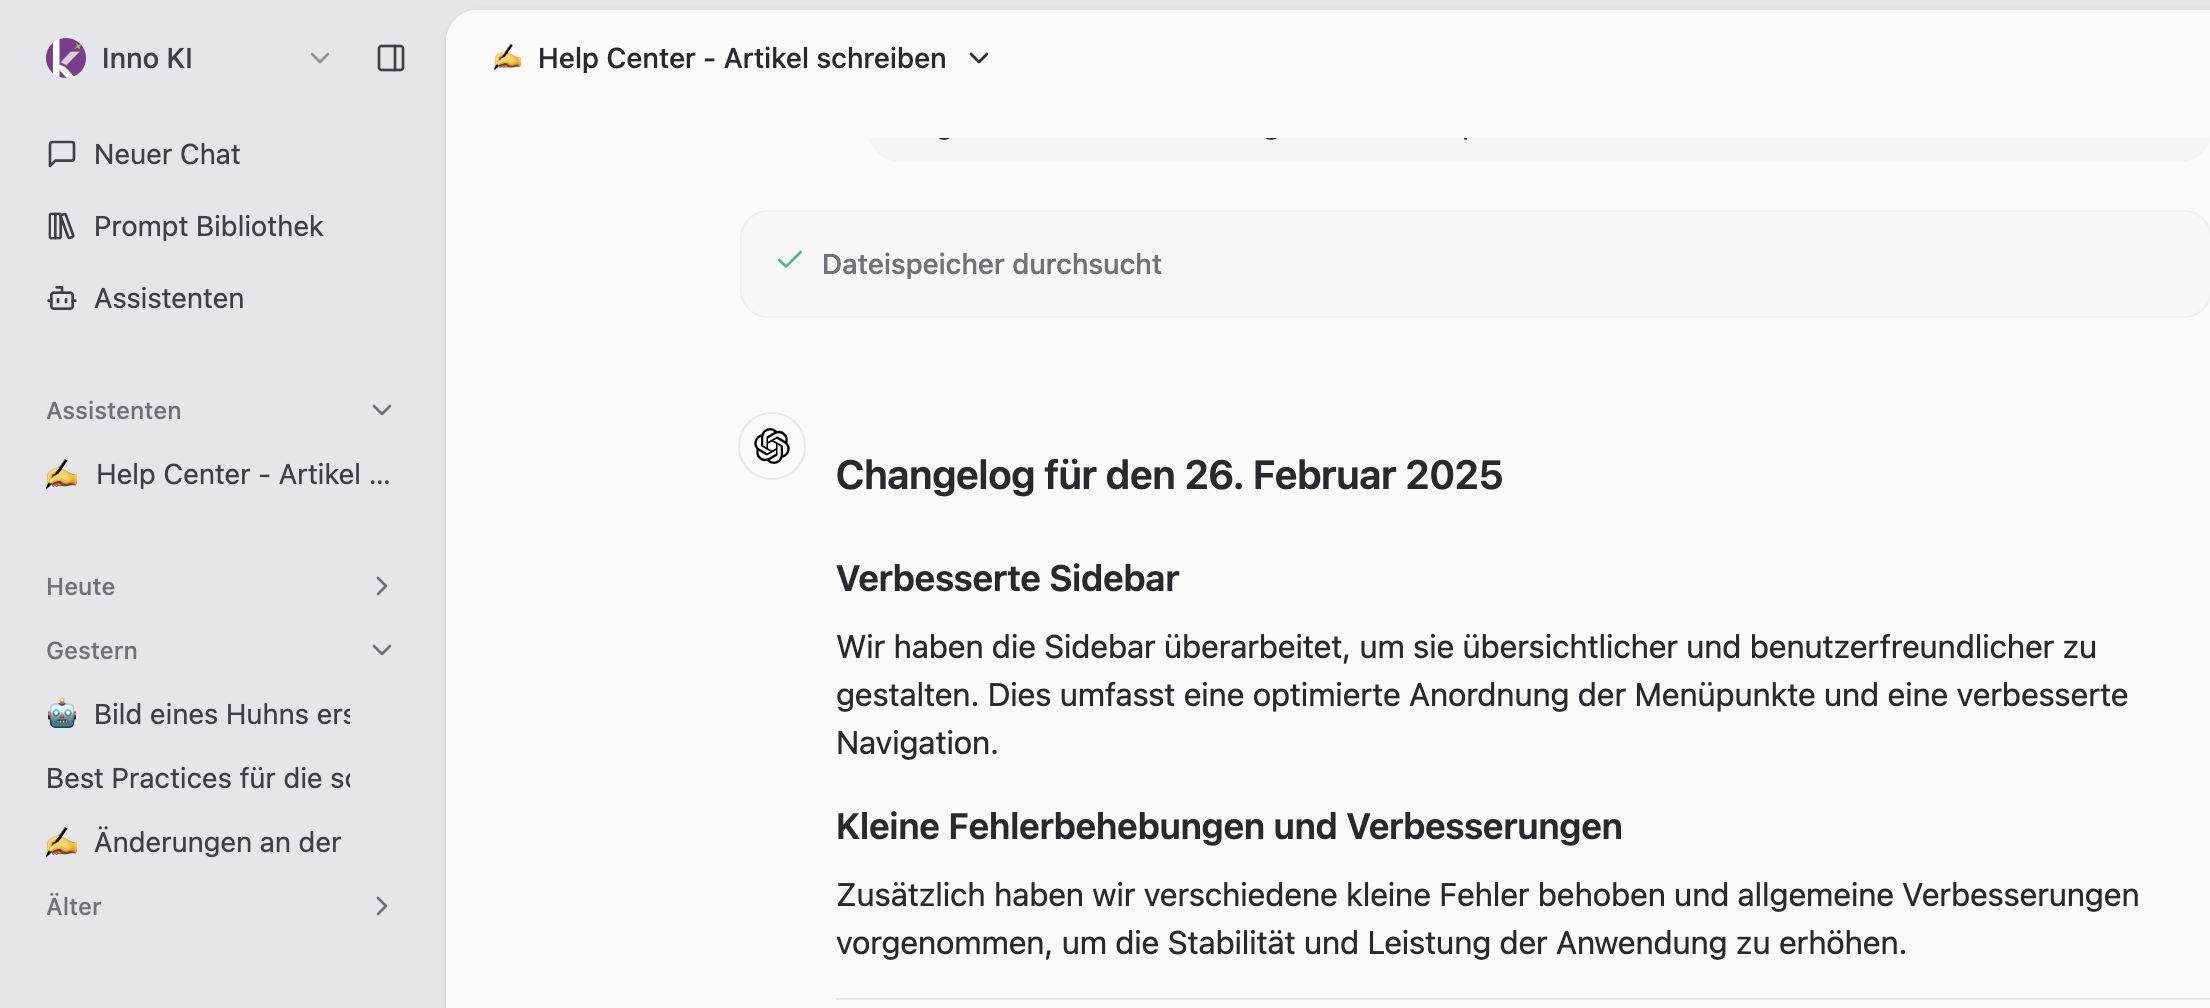2210x1008 pixels.
Task: Click the Neuer Chat speech bubble icon
Action: (62, 154)
